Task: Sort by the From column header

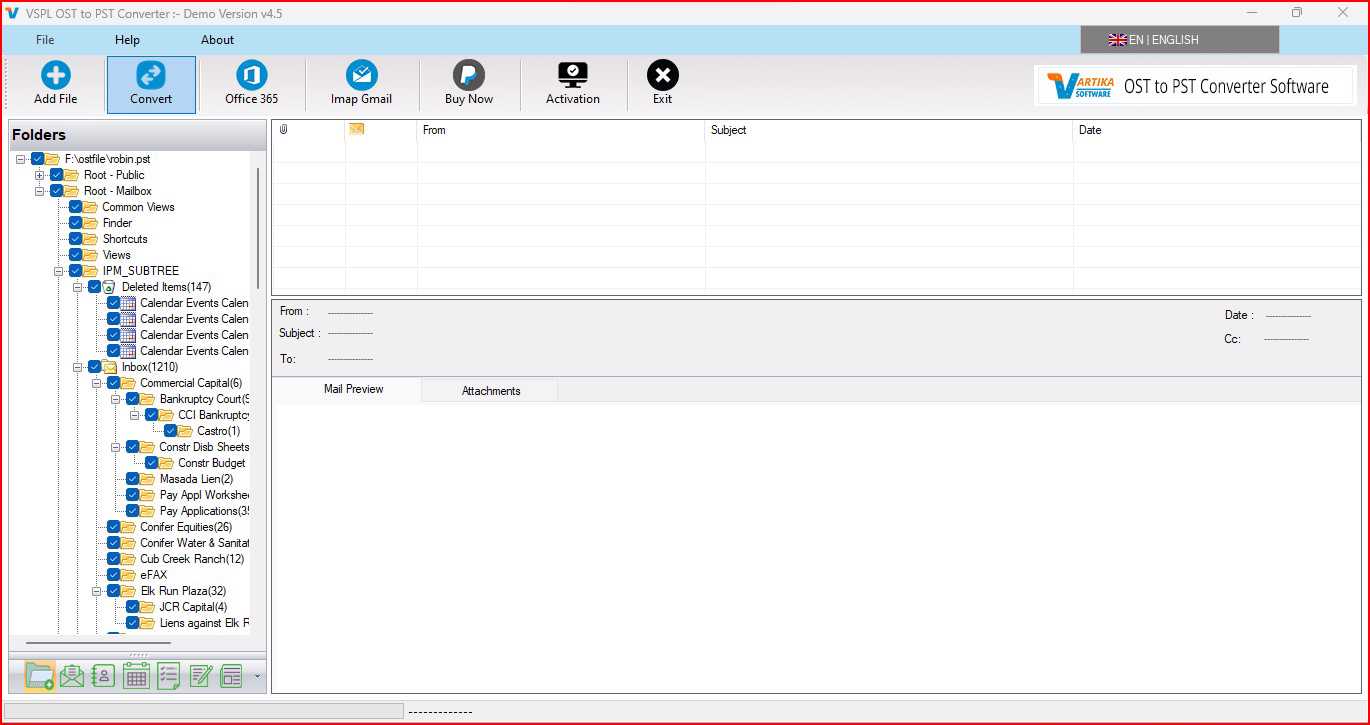Action: coord(561,130)
